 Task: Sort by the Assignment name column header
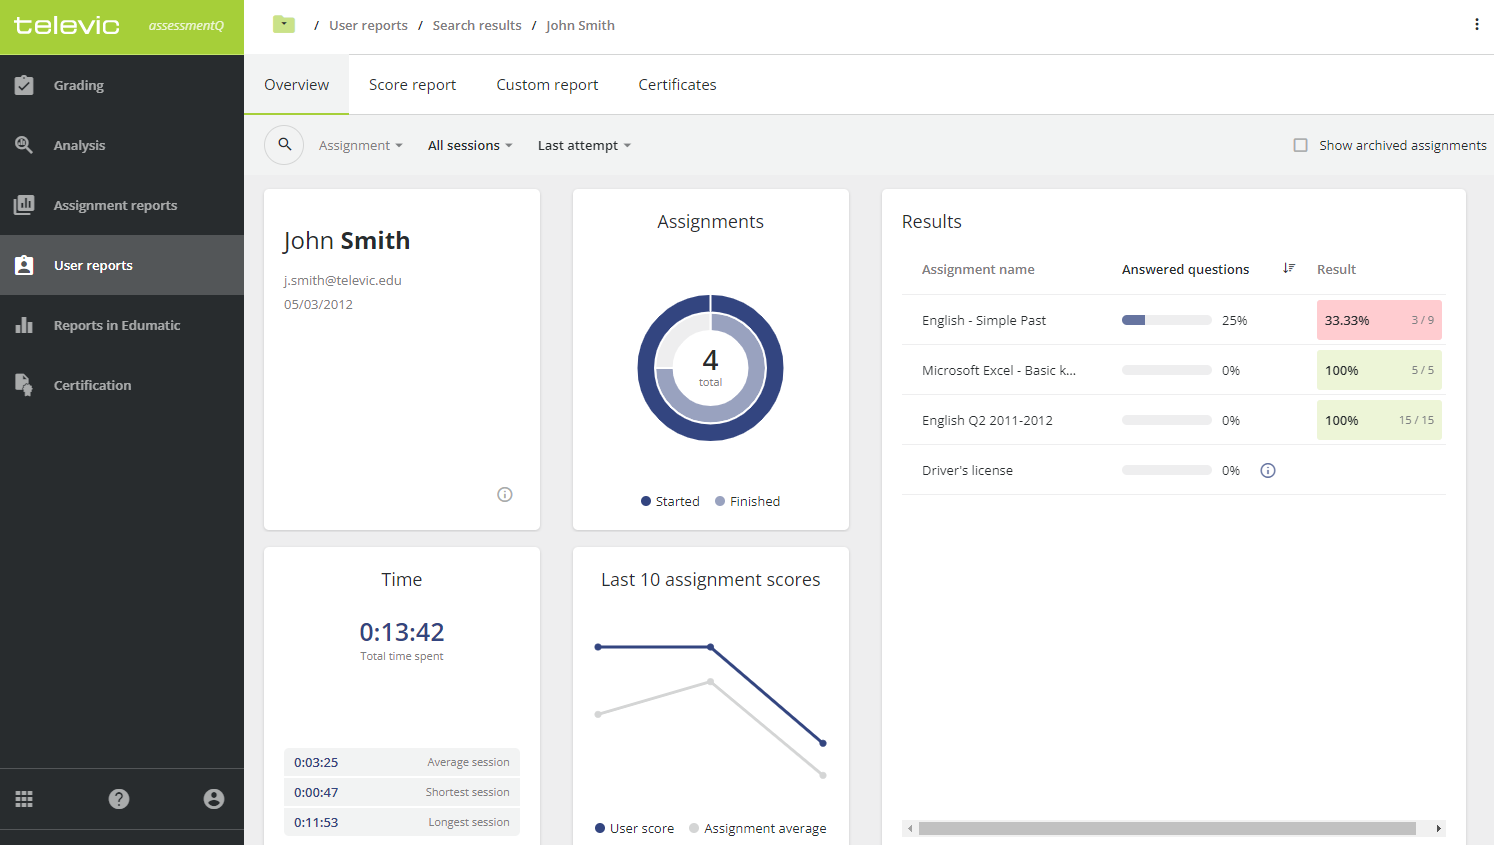(978, 269)
